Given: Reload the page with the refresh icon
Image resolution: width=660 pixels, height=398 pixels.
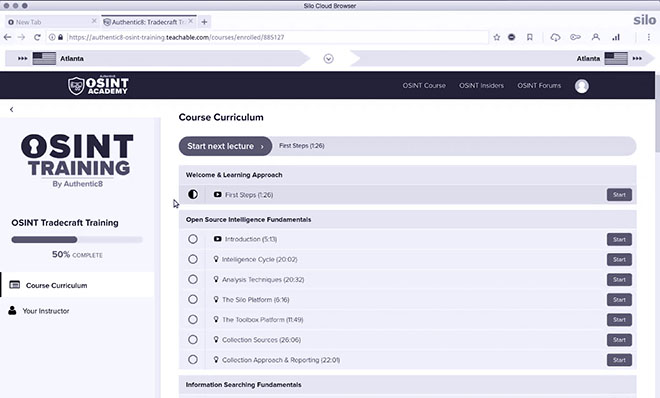Looking at the screenshot, I should 37,37.
